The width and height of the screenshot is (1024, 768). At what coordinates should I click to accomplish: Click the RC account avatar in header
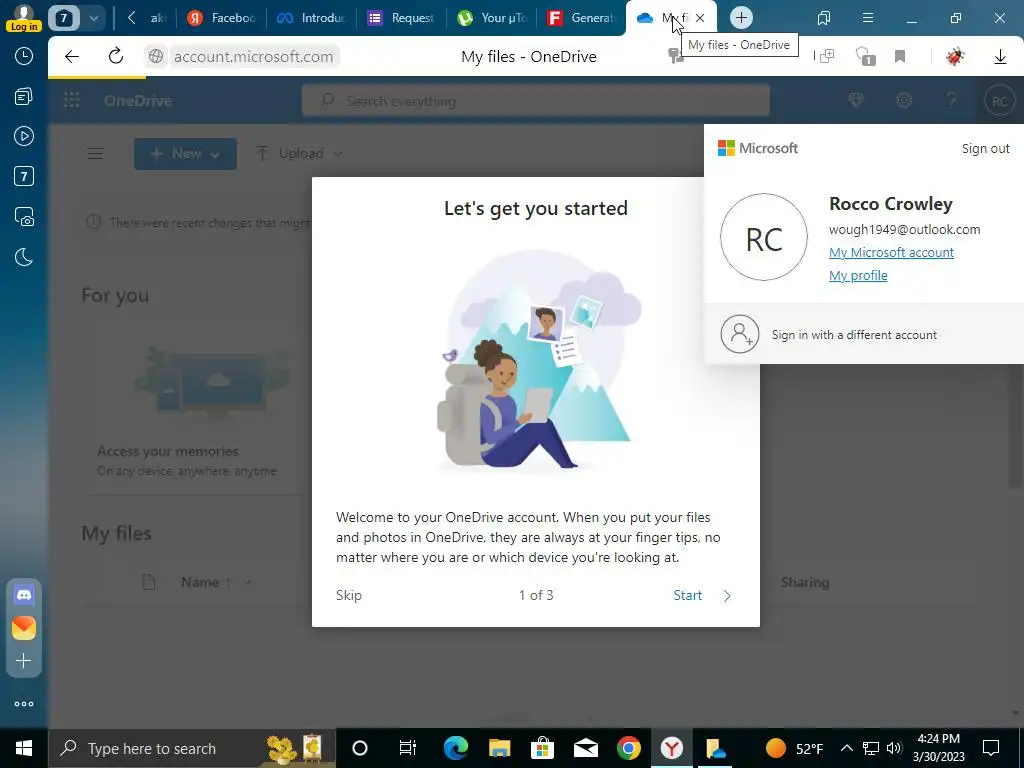[1000, 101]
